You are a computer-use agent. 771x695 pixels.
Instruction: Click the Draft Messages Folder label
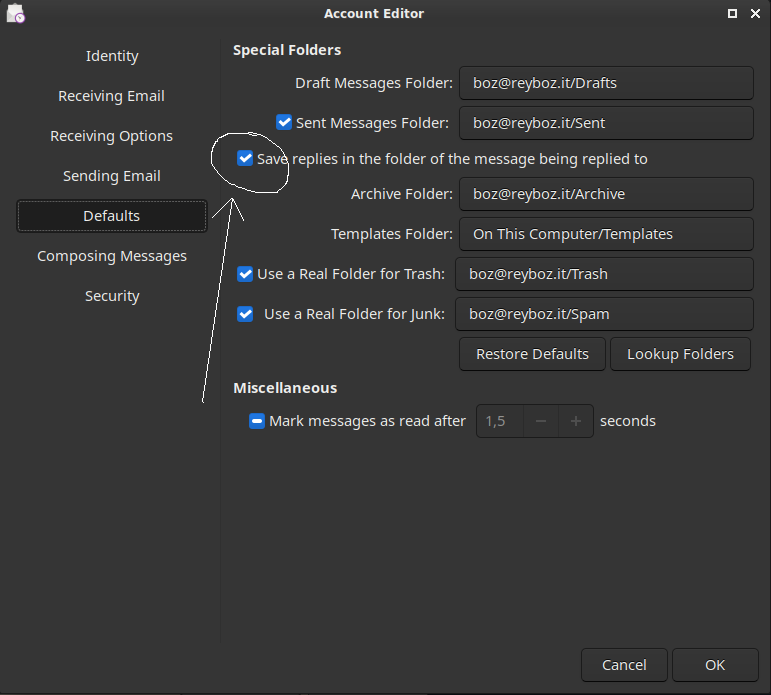coord(374,83)
